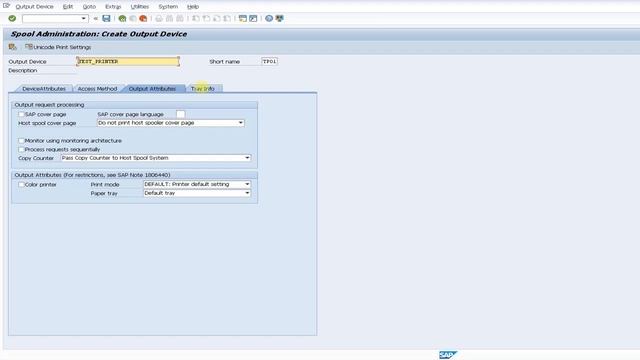This screenshot has height=360, width=640.
Task: Click the 'SAP cover page language' label
Action: (x=131, y=114)
